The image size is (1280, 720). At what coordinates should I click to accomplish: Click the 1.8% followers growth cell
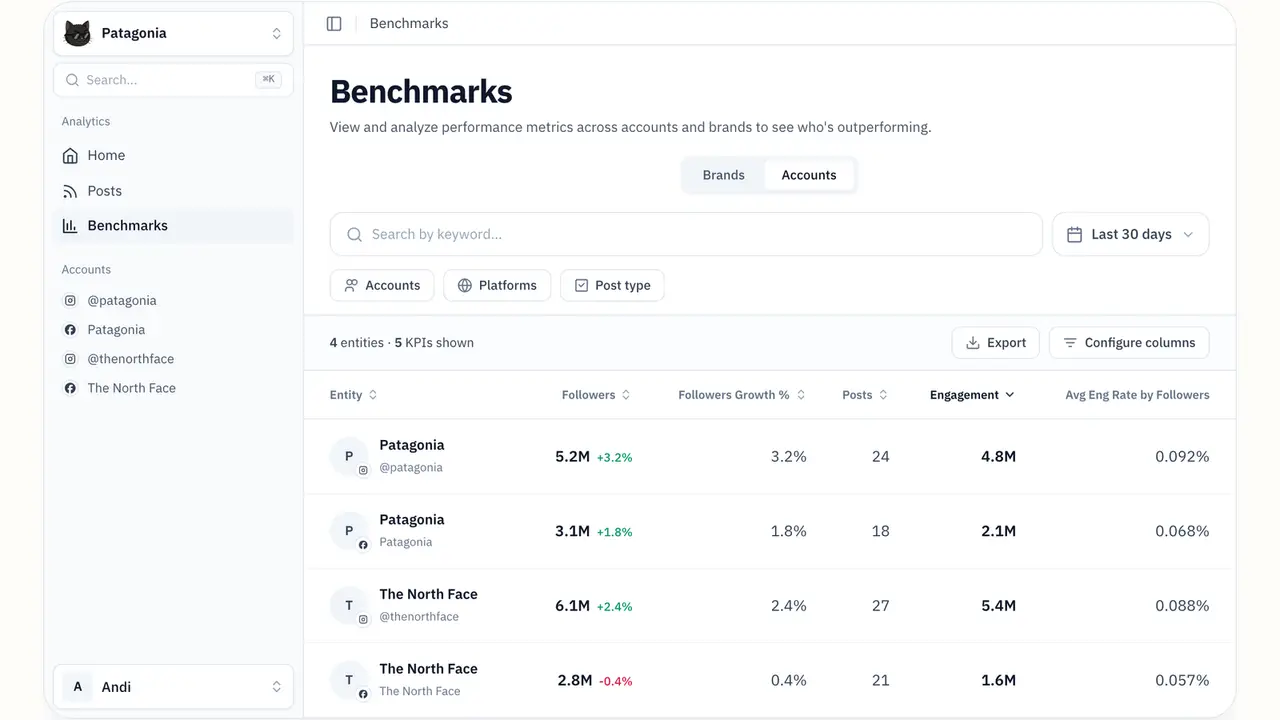pyautogui.click(x=789, y=531)
